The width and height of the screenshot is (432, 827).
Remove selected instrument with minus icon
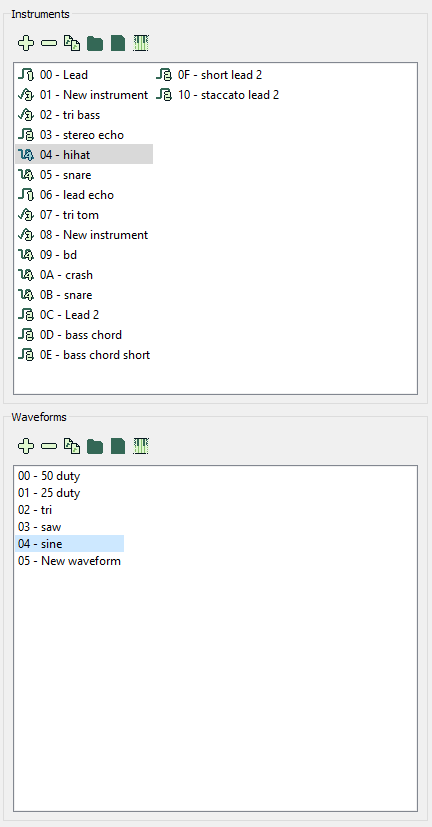(49, 43)
